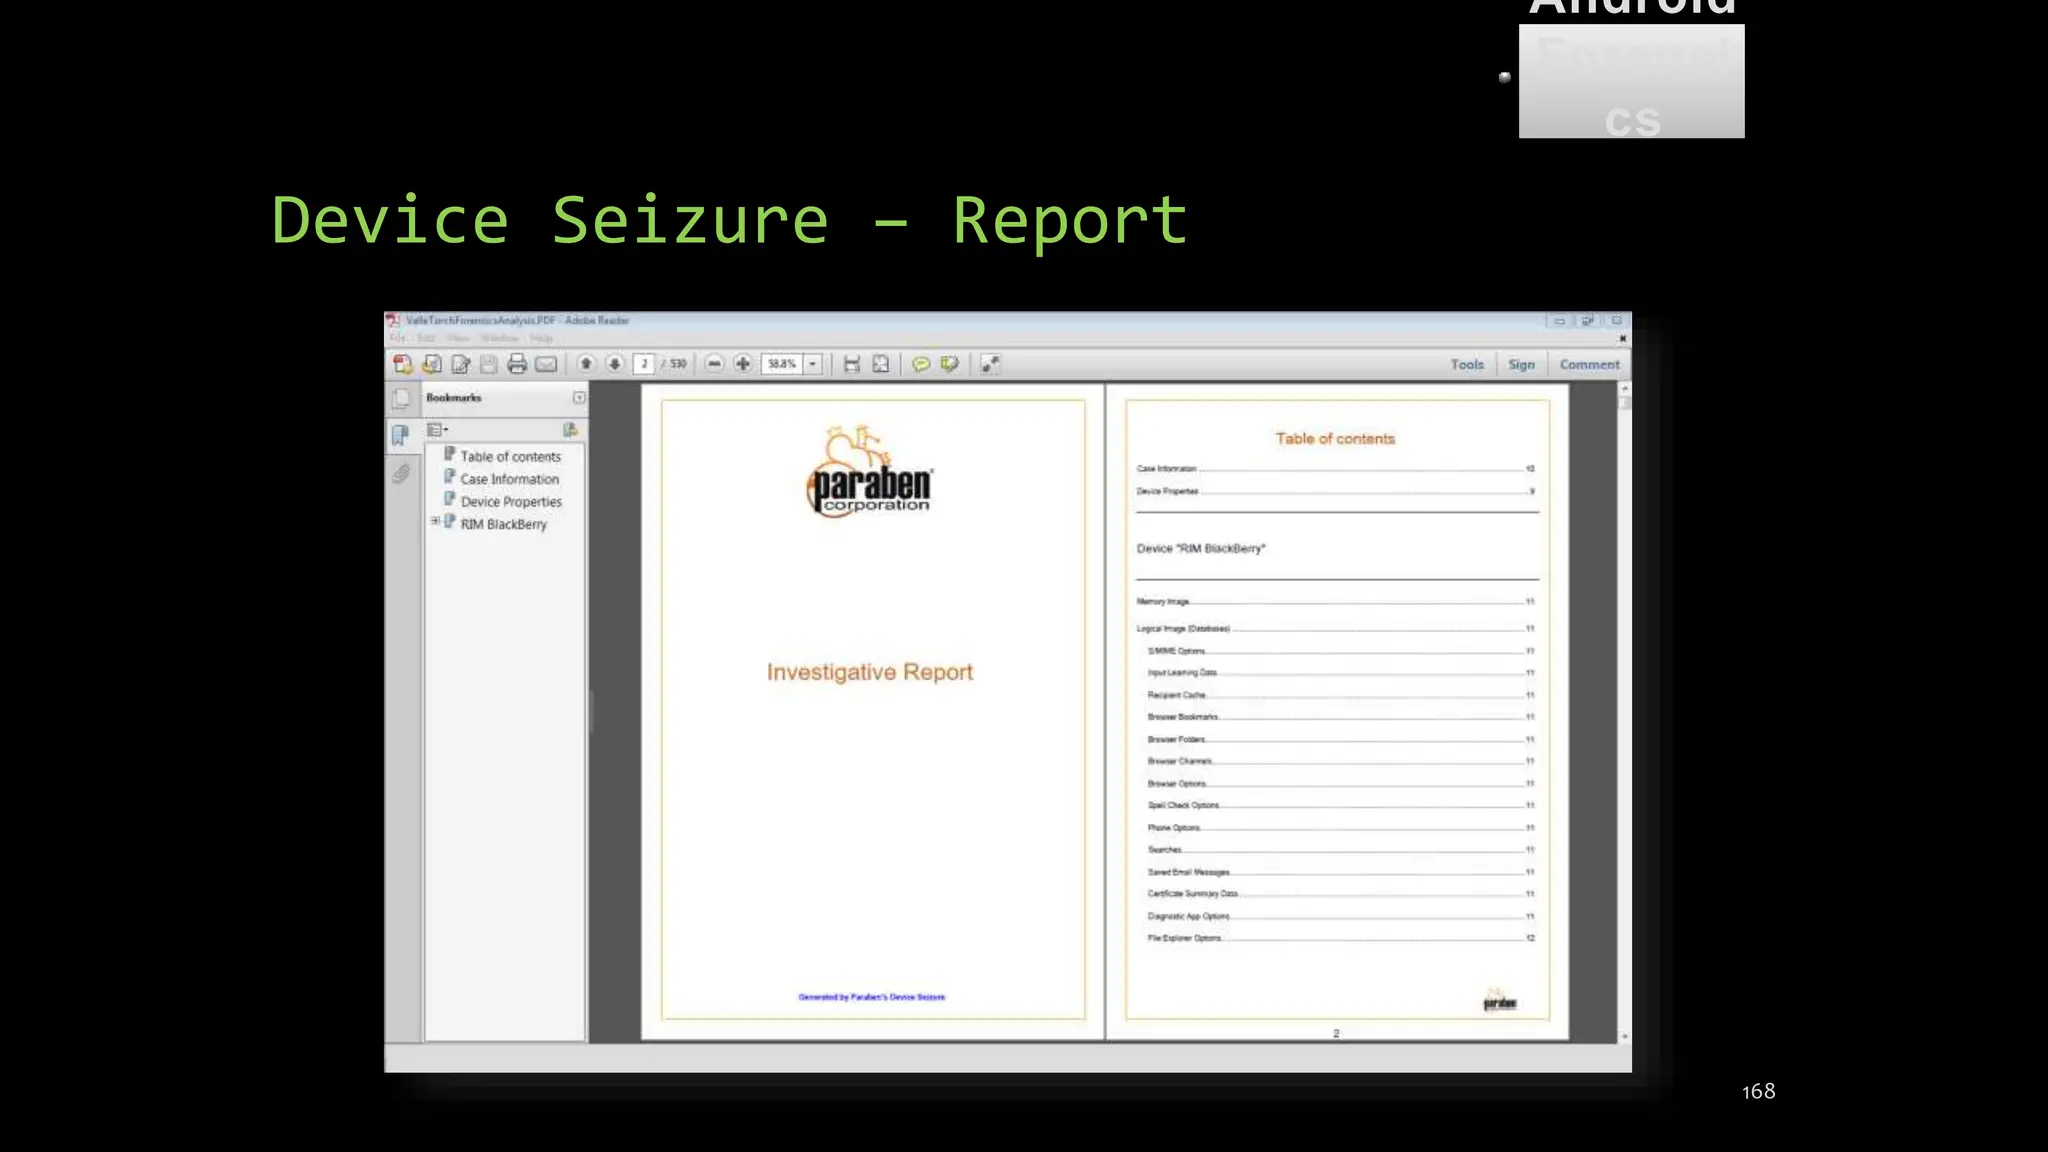Click the highlight text tool icon
The height and width of the screenshot is (1152, 2048).
tap(949, 364)
